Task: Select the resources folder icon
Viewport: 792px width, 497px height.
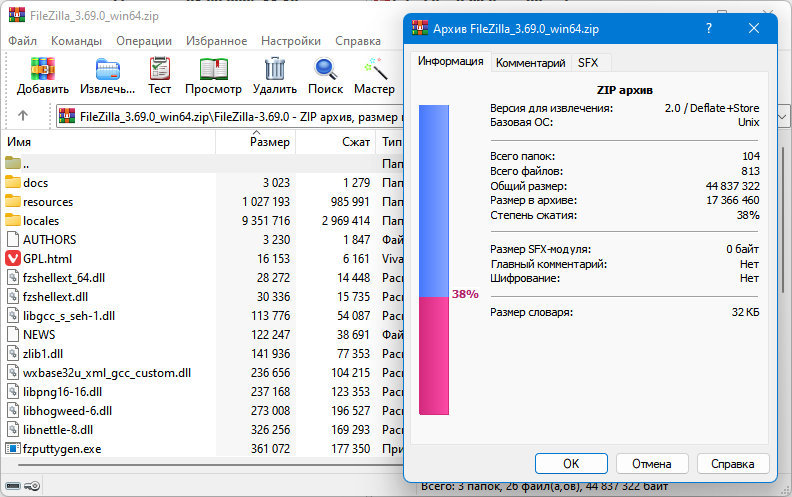Action: 13,201
